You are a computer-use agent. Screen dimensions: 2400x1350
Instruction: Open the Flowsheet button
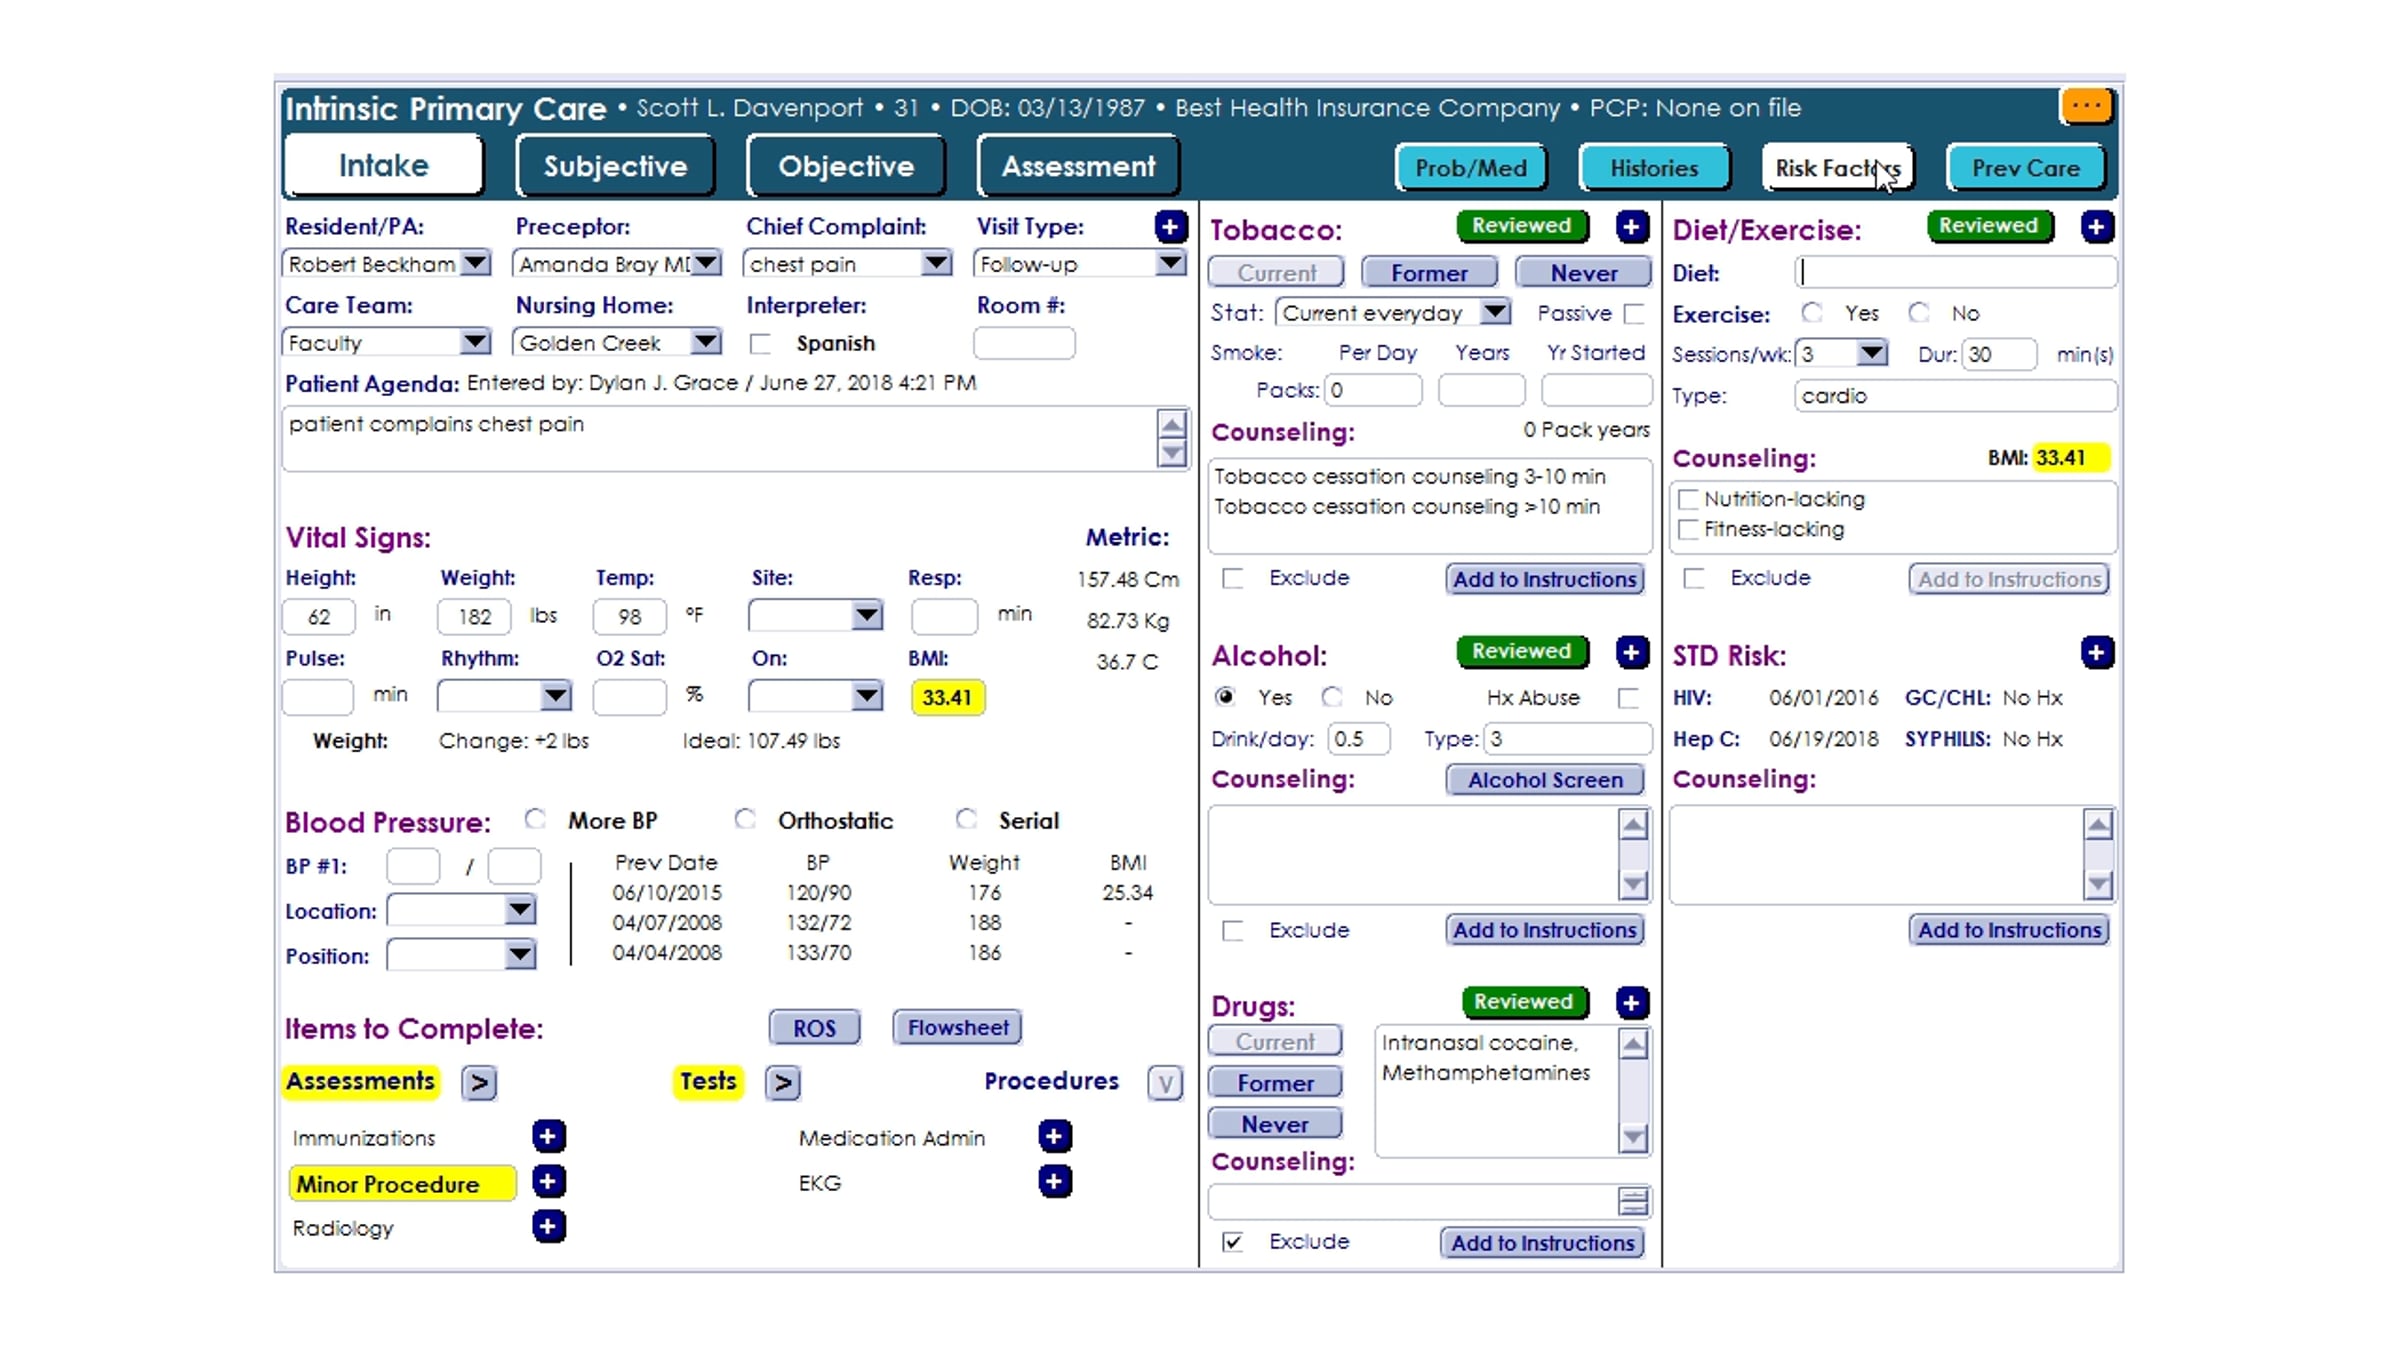[957, 1028]
